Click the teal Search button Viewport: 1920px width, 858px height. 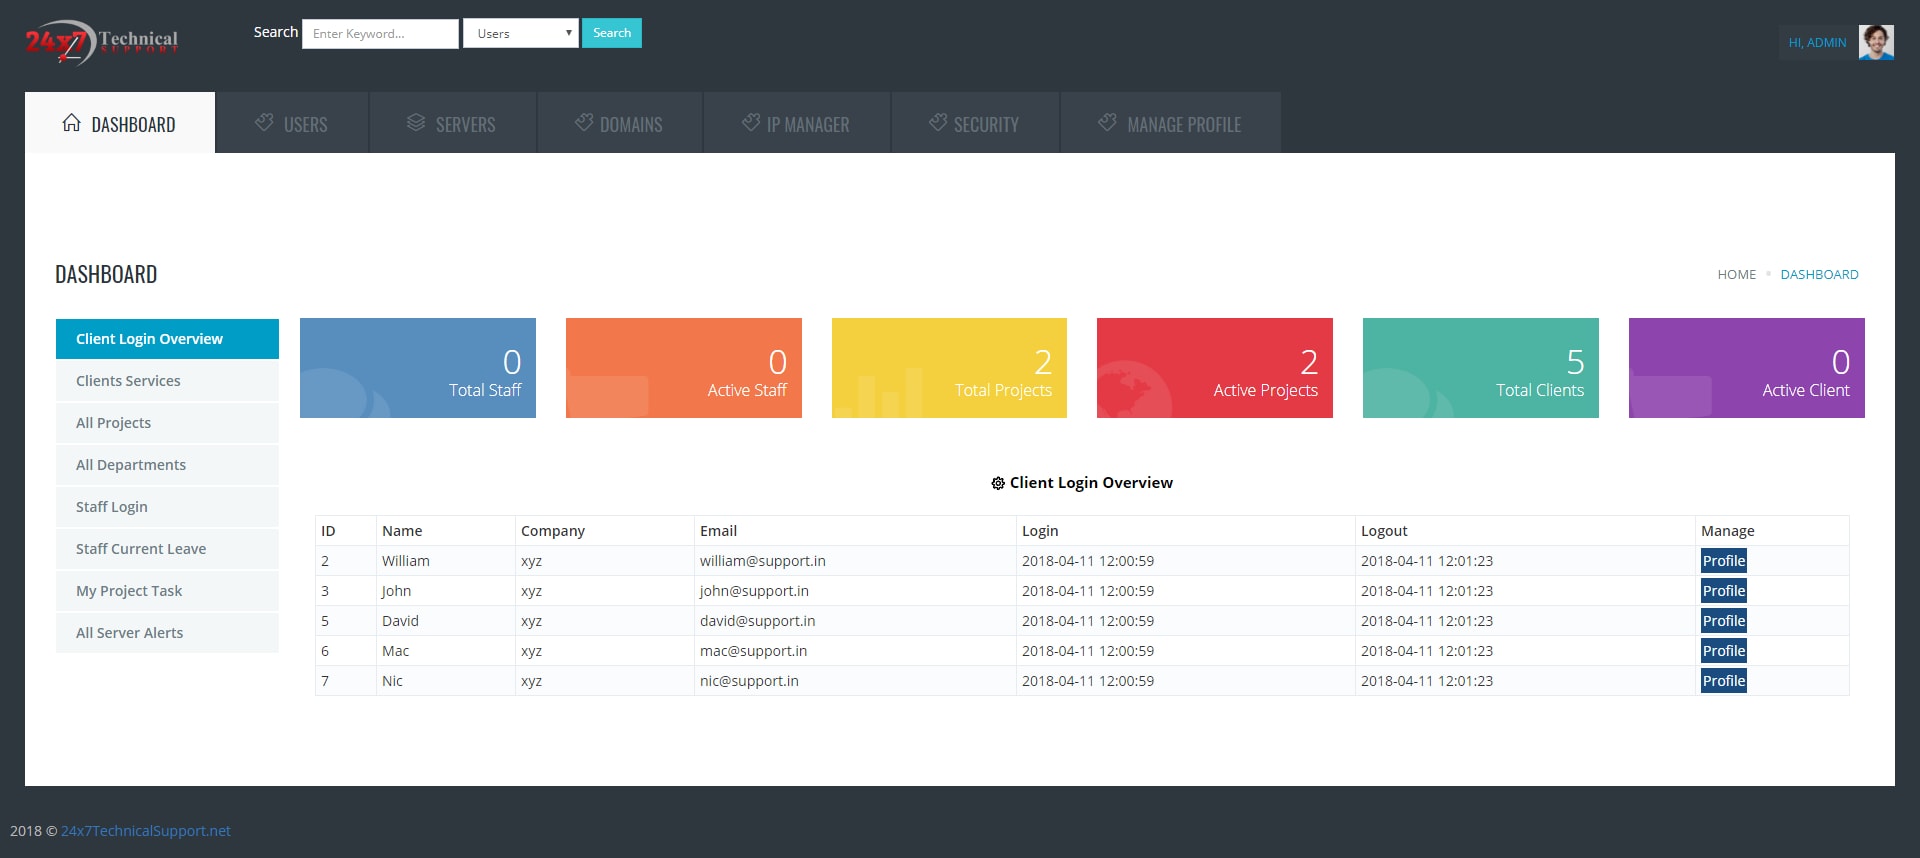tap(612, 33)
